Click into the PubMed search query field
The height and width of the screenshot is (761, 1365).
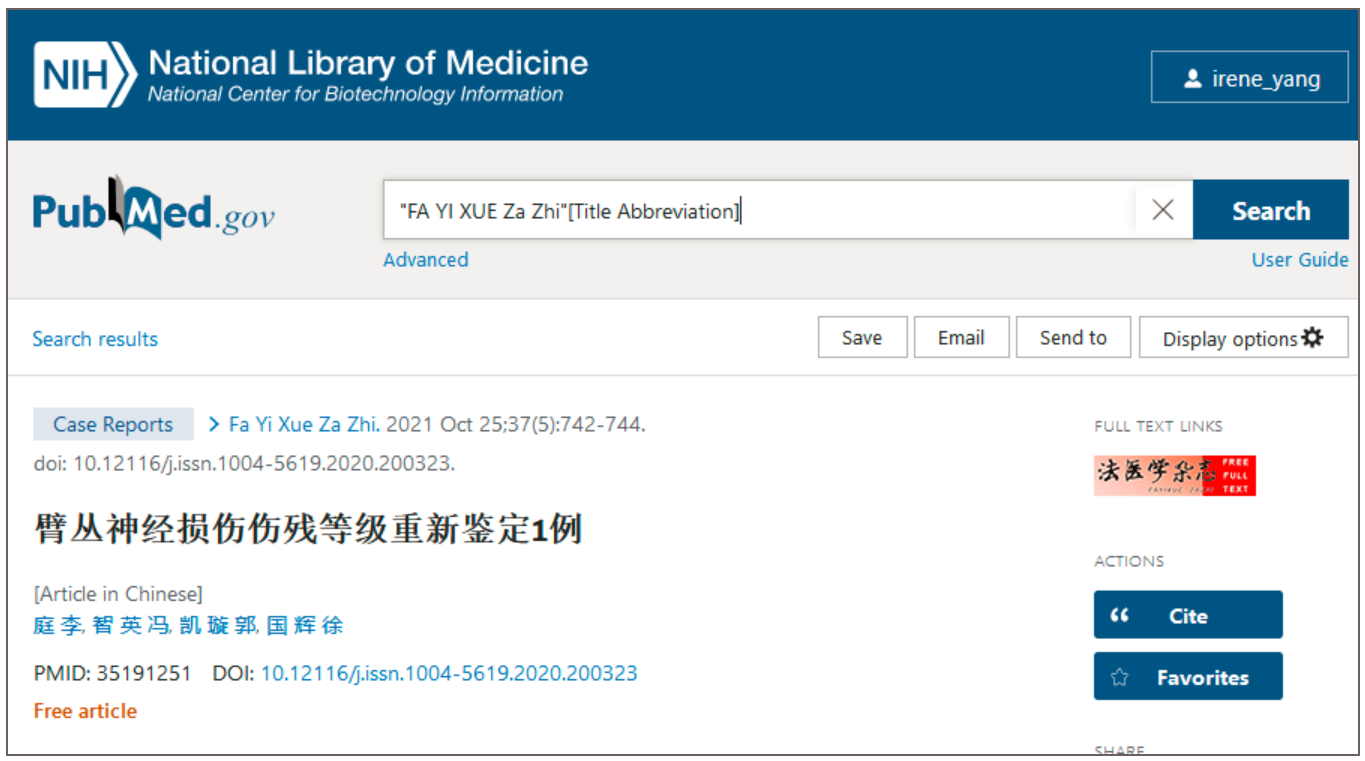[760, 211]
